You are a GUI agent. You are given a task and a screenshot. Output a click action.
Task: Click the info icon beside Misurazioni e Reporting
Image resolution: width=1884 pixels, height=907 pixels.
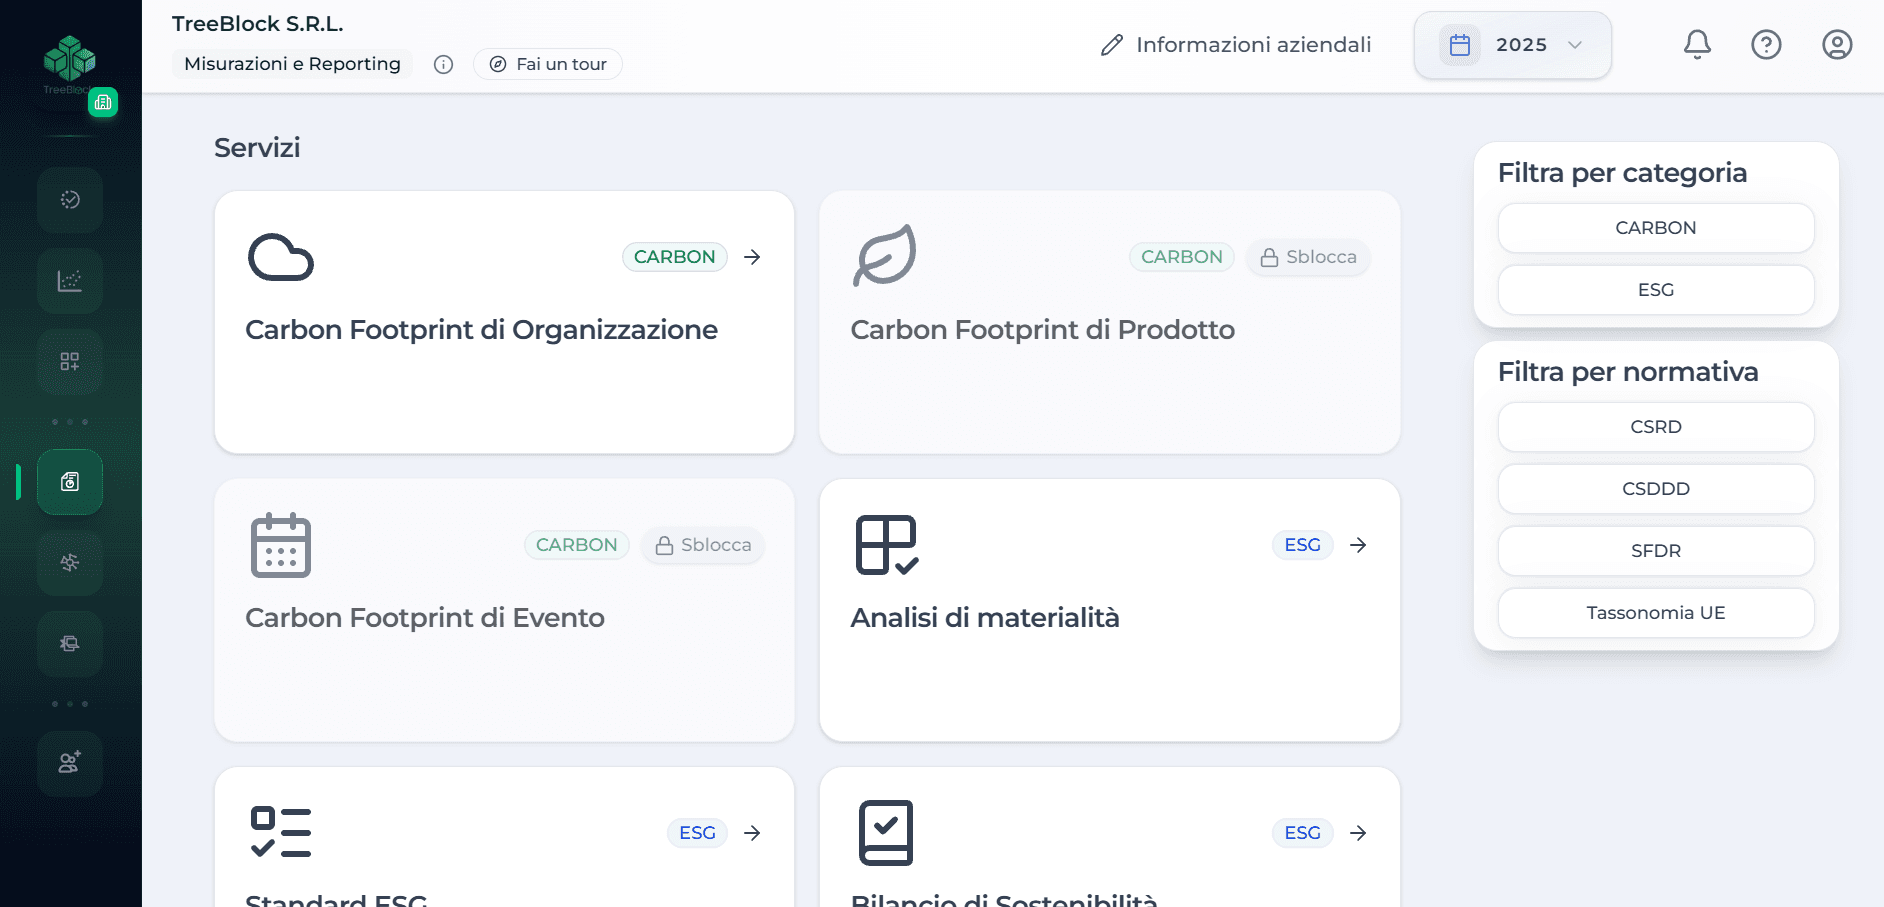click(443, 65)
